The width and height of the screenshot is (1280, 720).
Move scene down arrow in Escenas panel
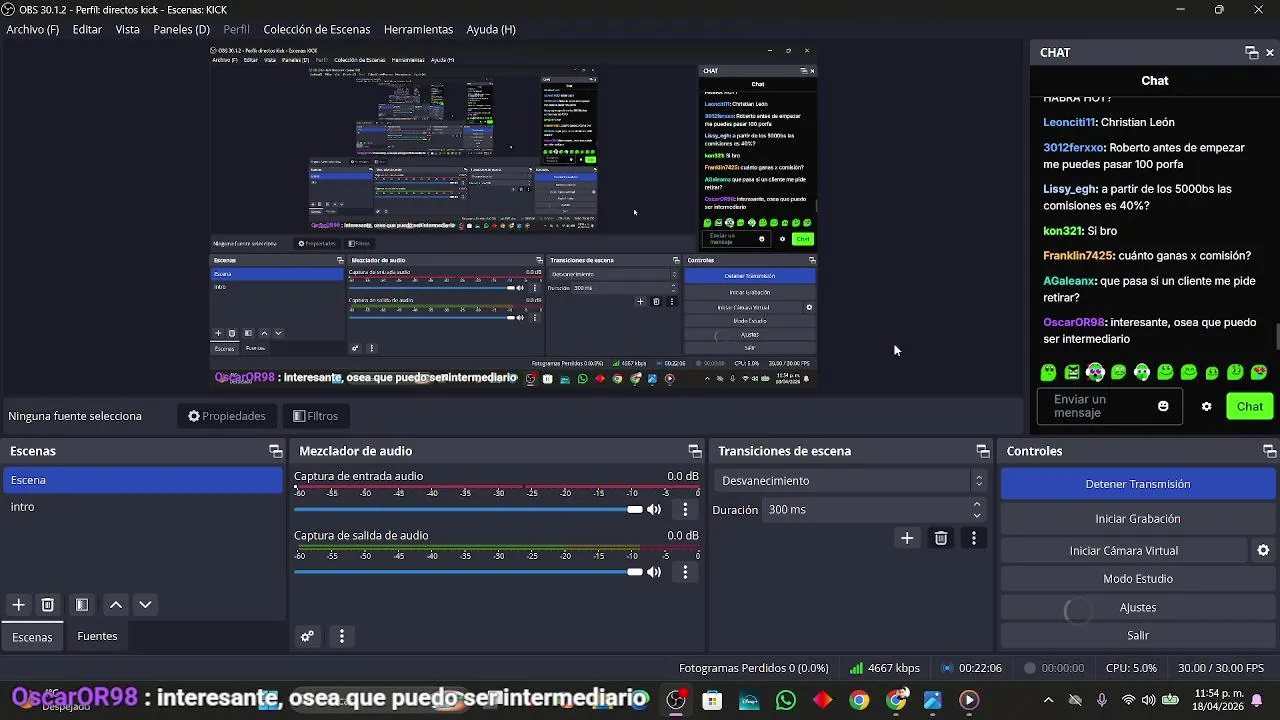(x=145, y=605)
